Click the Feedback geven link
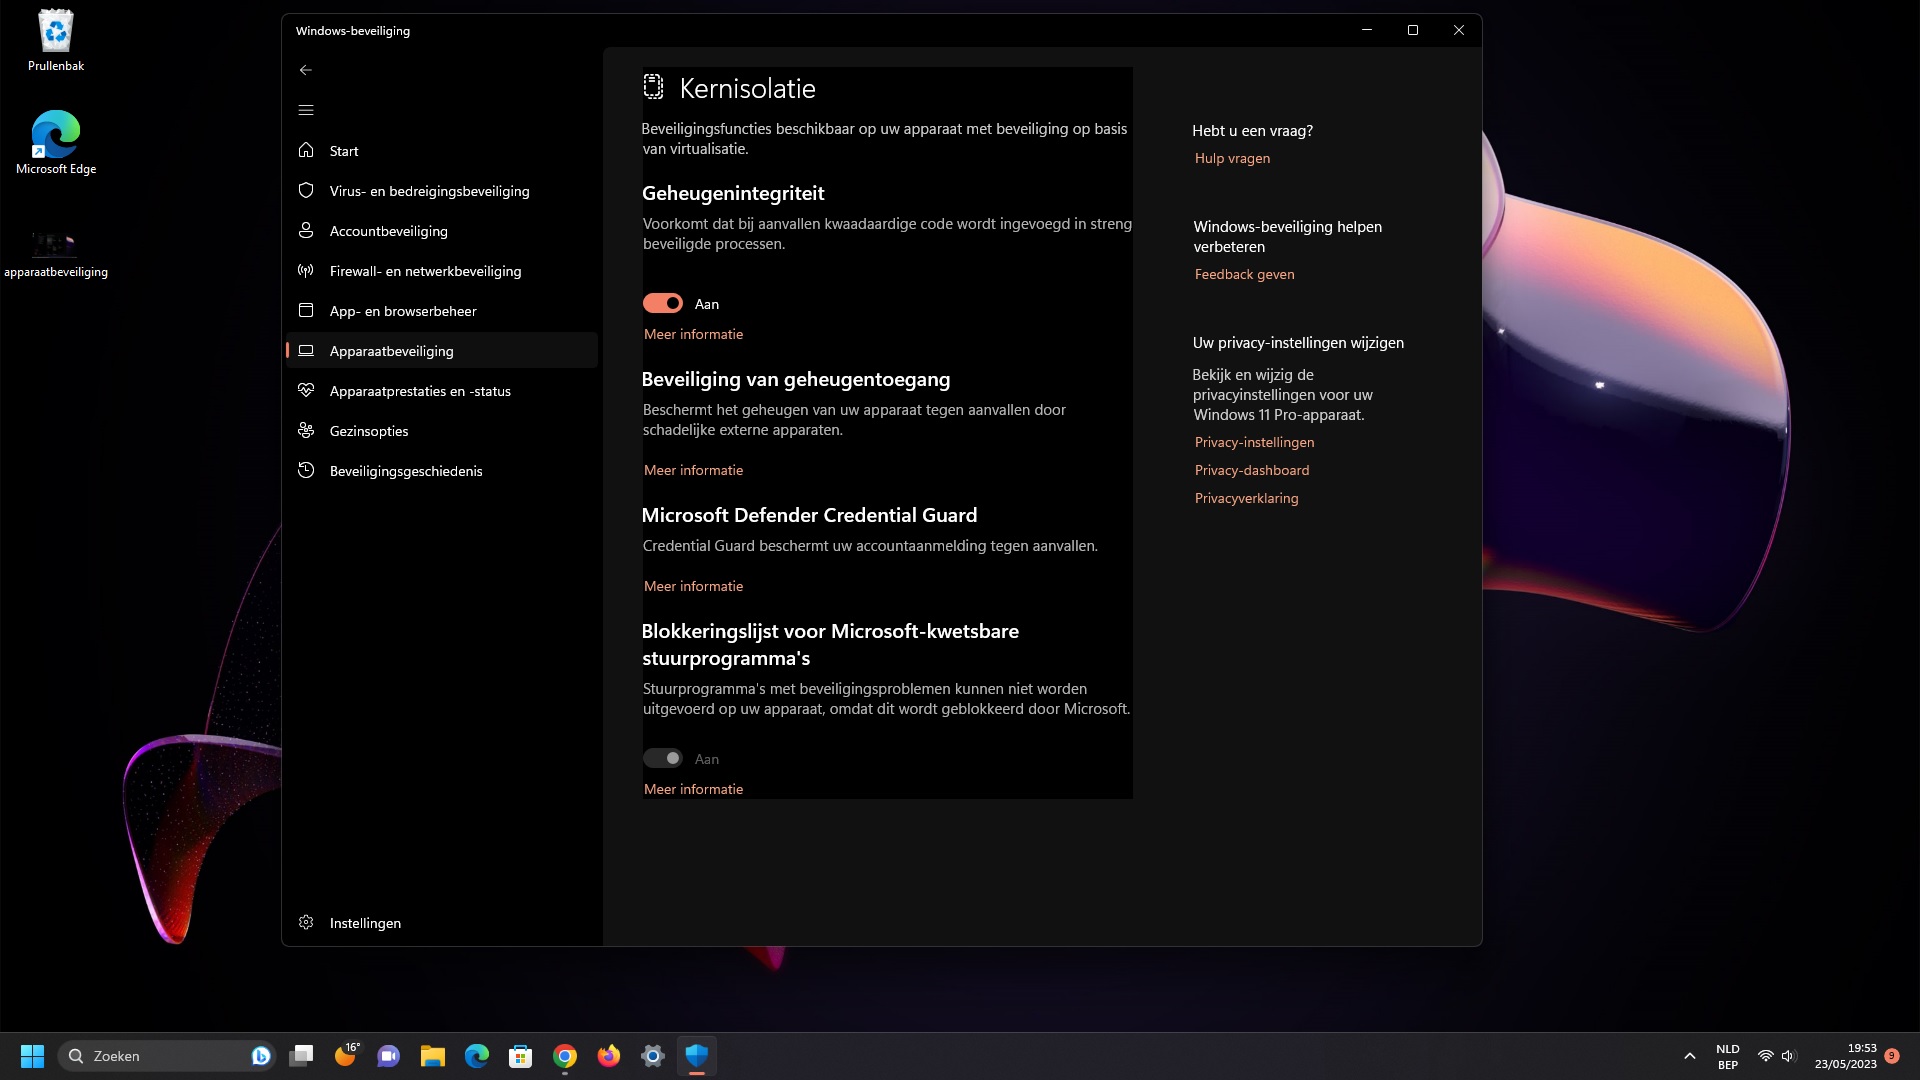 (x=1244, y=274)
